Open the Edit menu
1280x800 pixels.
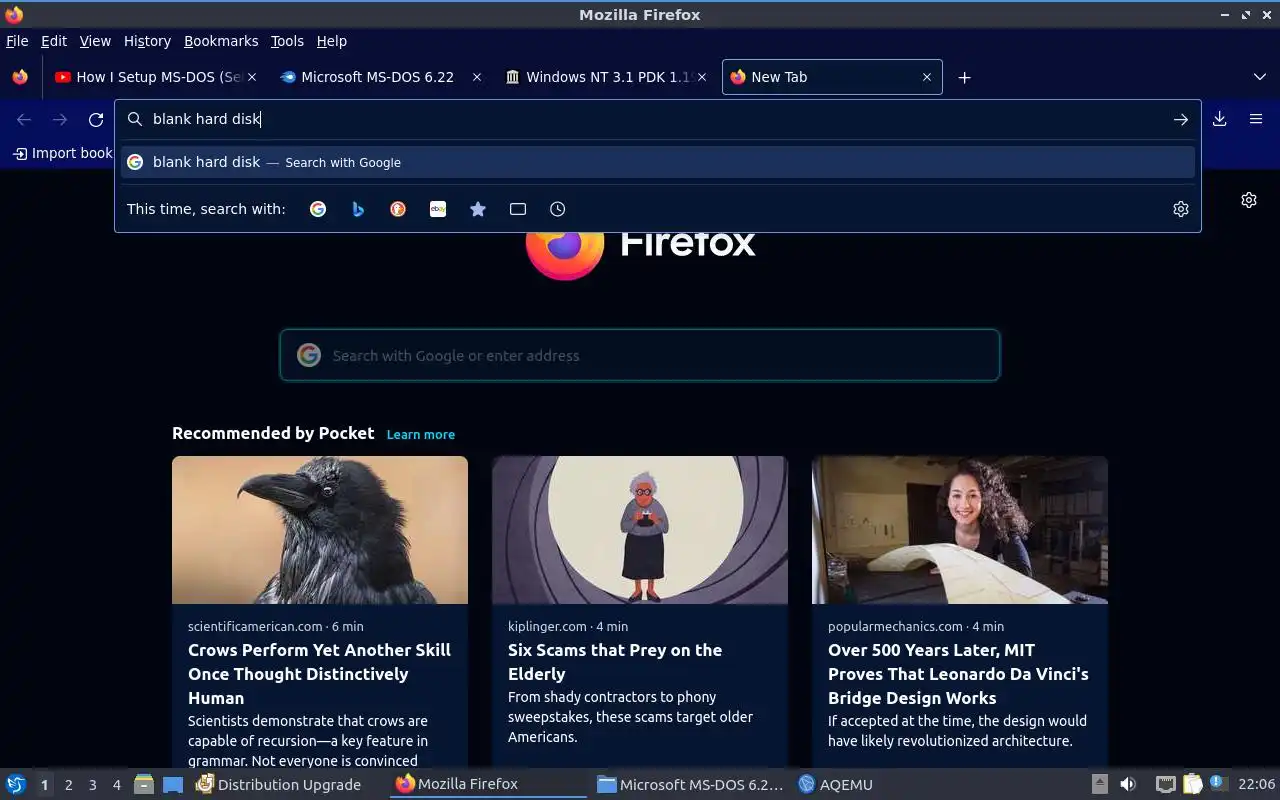point(54,41)
